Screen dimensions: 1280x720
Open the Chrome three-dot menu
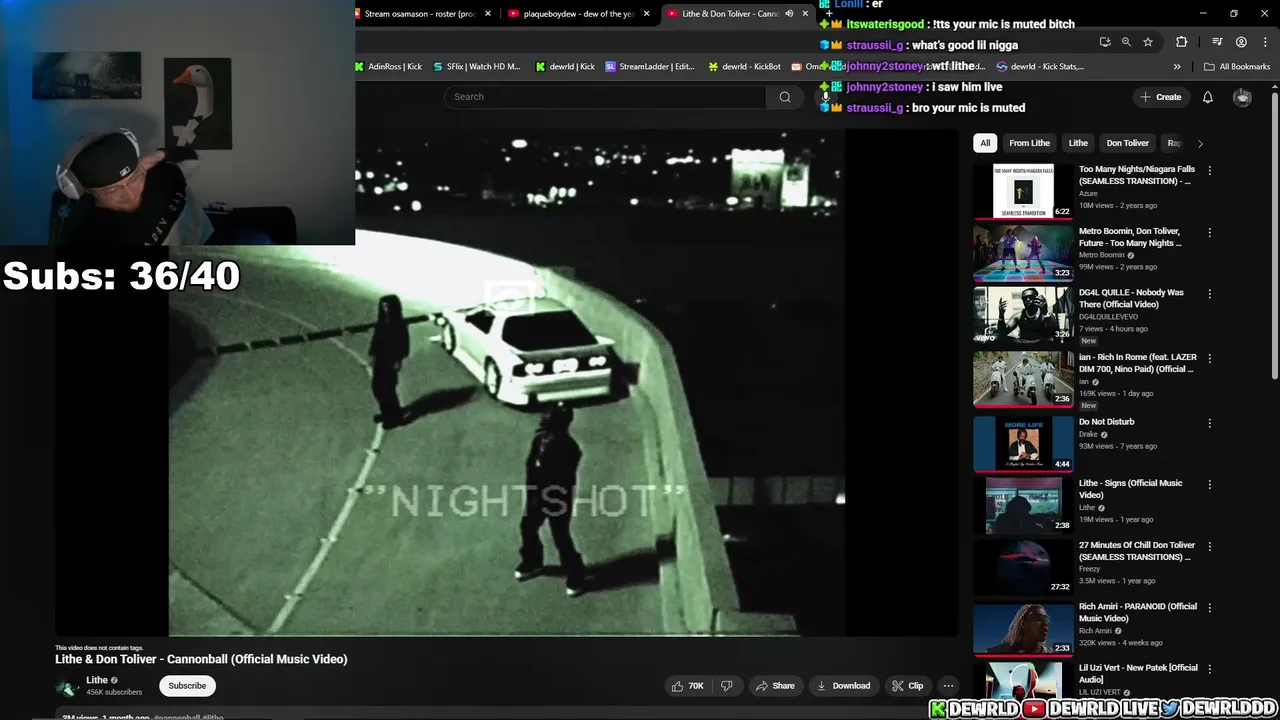(1264, 42)
